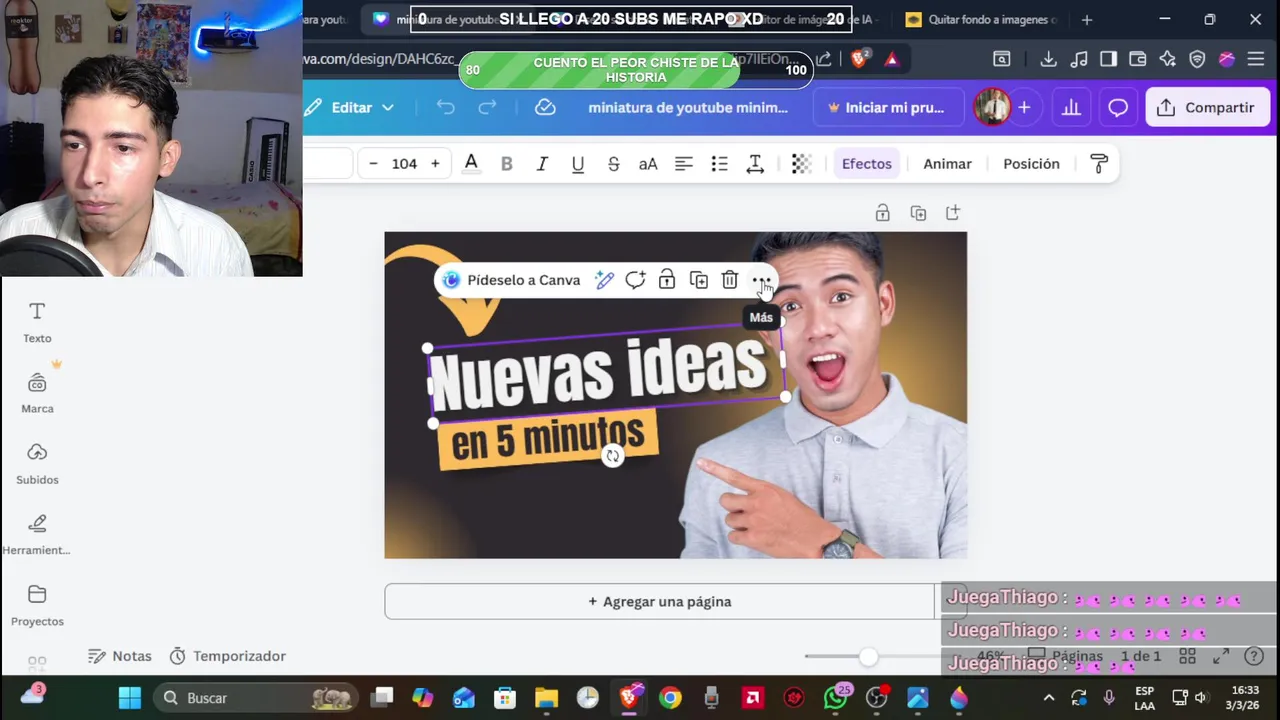Image resolution: width=1280 pixels, height=720 pixels.
Task: Open the Marca panel in the sidebar
Action: 37,394
